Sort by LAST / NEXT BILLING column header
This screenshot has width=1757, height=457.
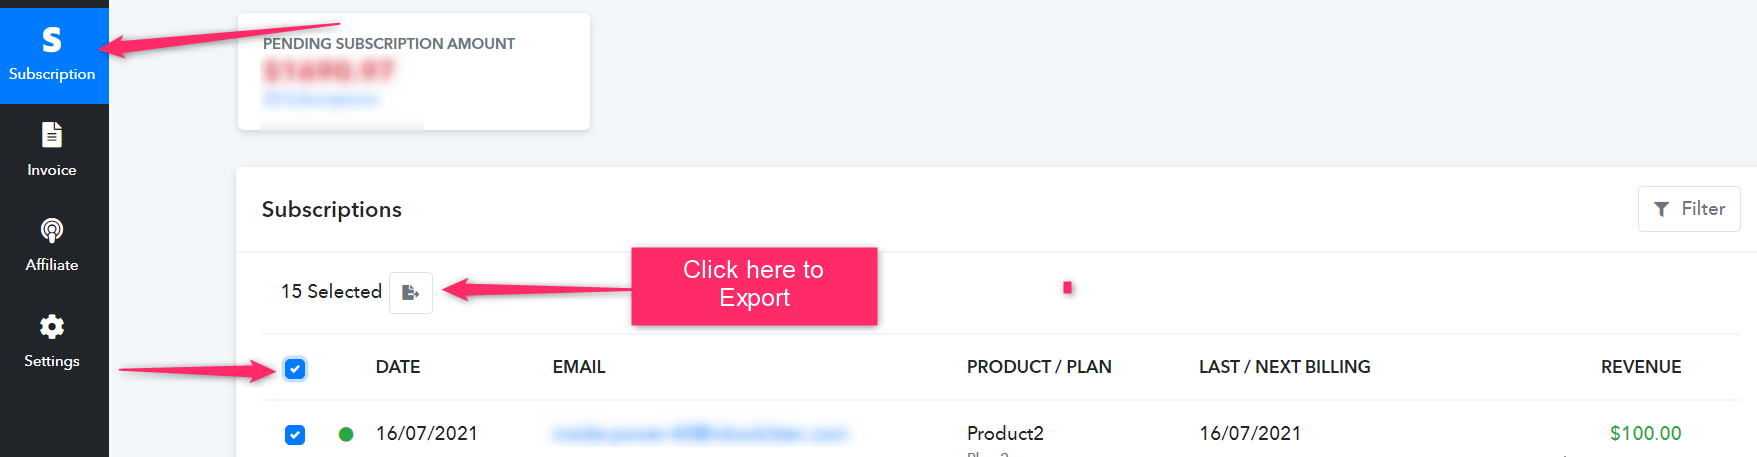1285,367
